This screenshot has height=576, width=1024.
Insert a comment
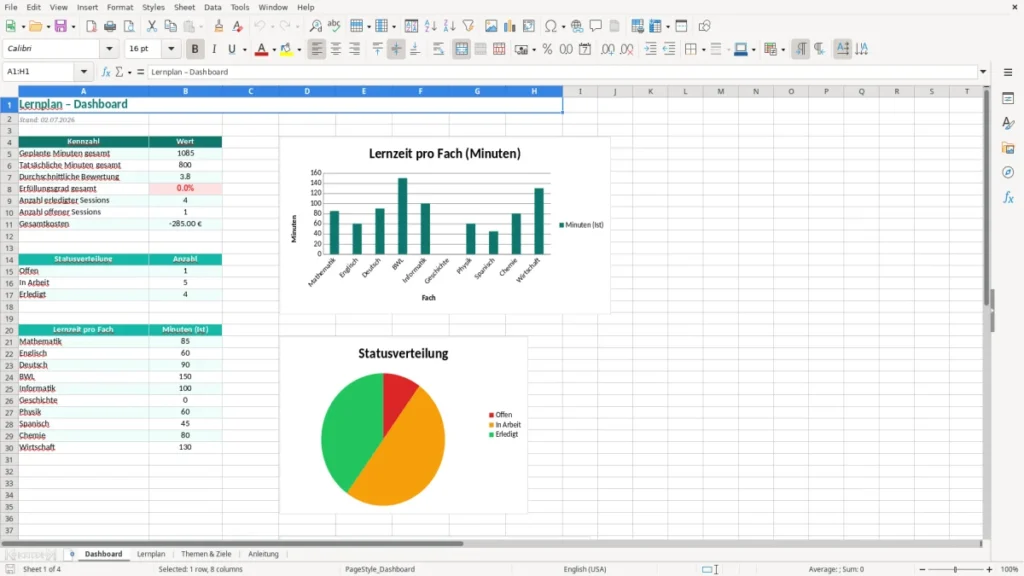[x=596, y=26]
